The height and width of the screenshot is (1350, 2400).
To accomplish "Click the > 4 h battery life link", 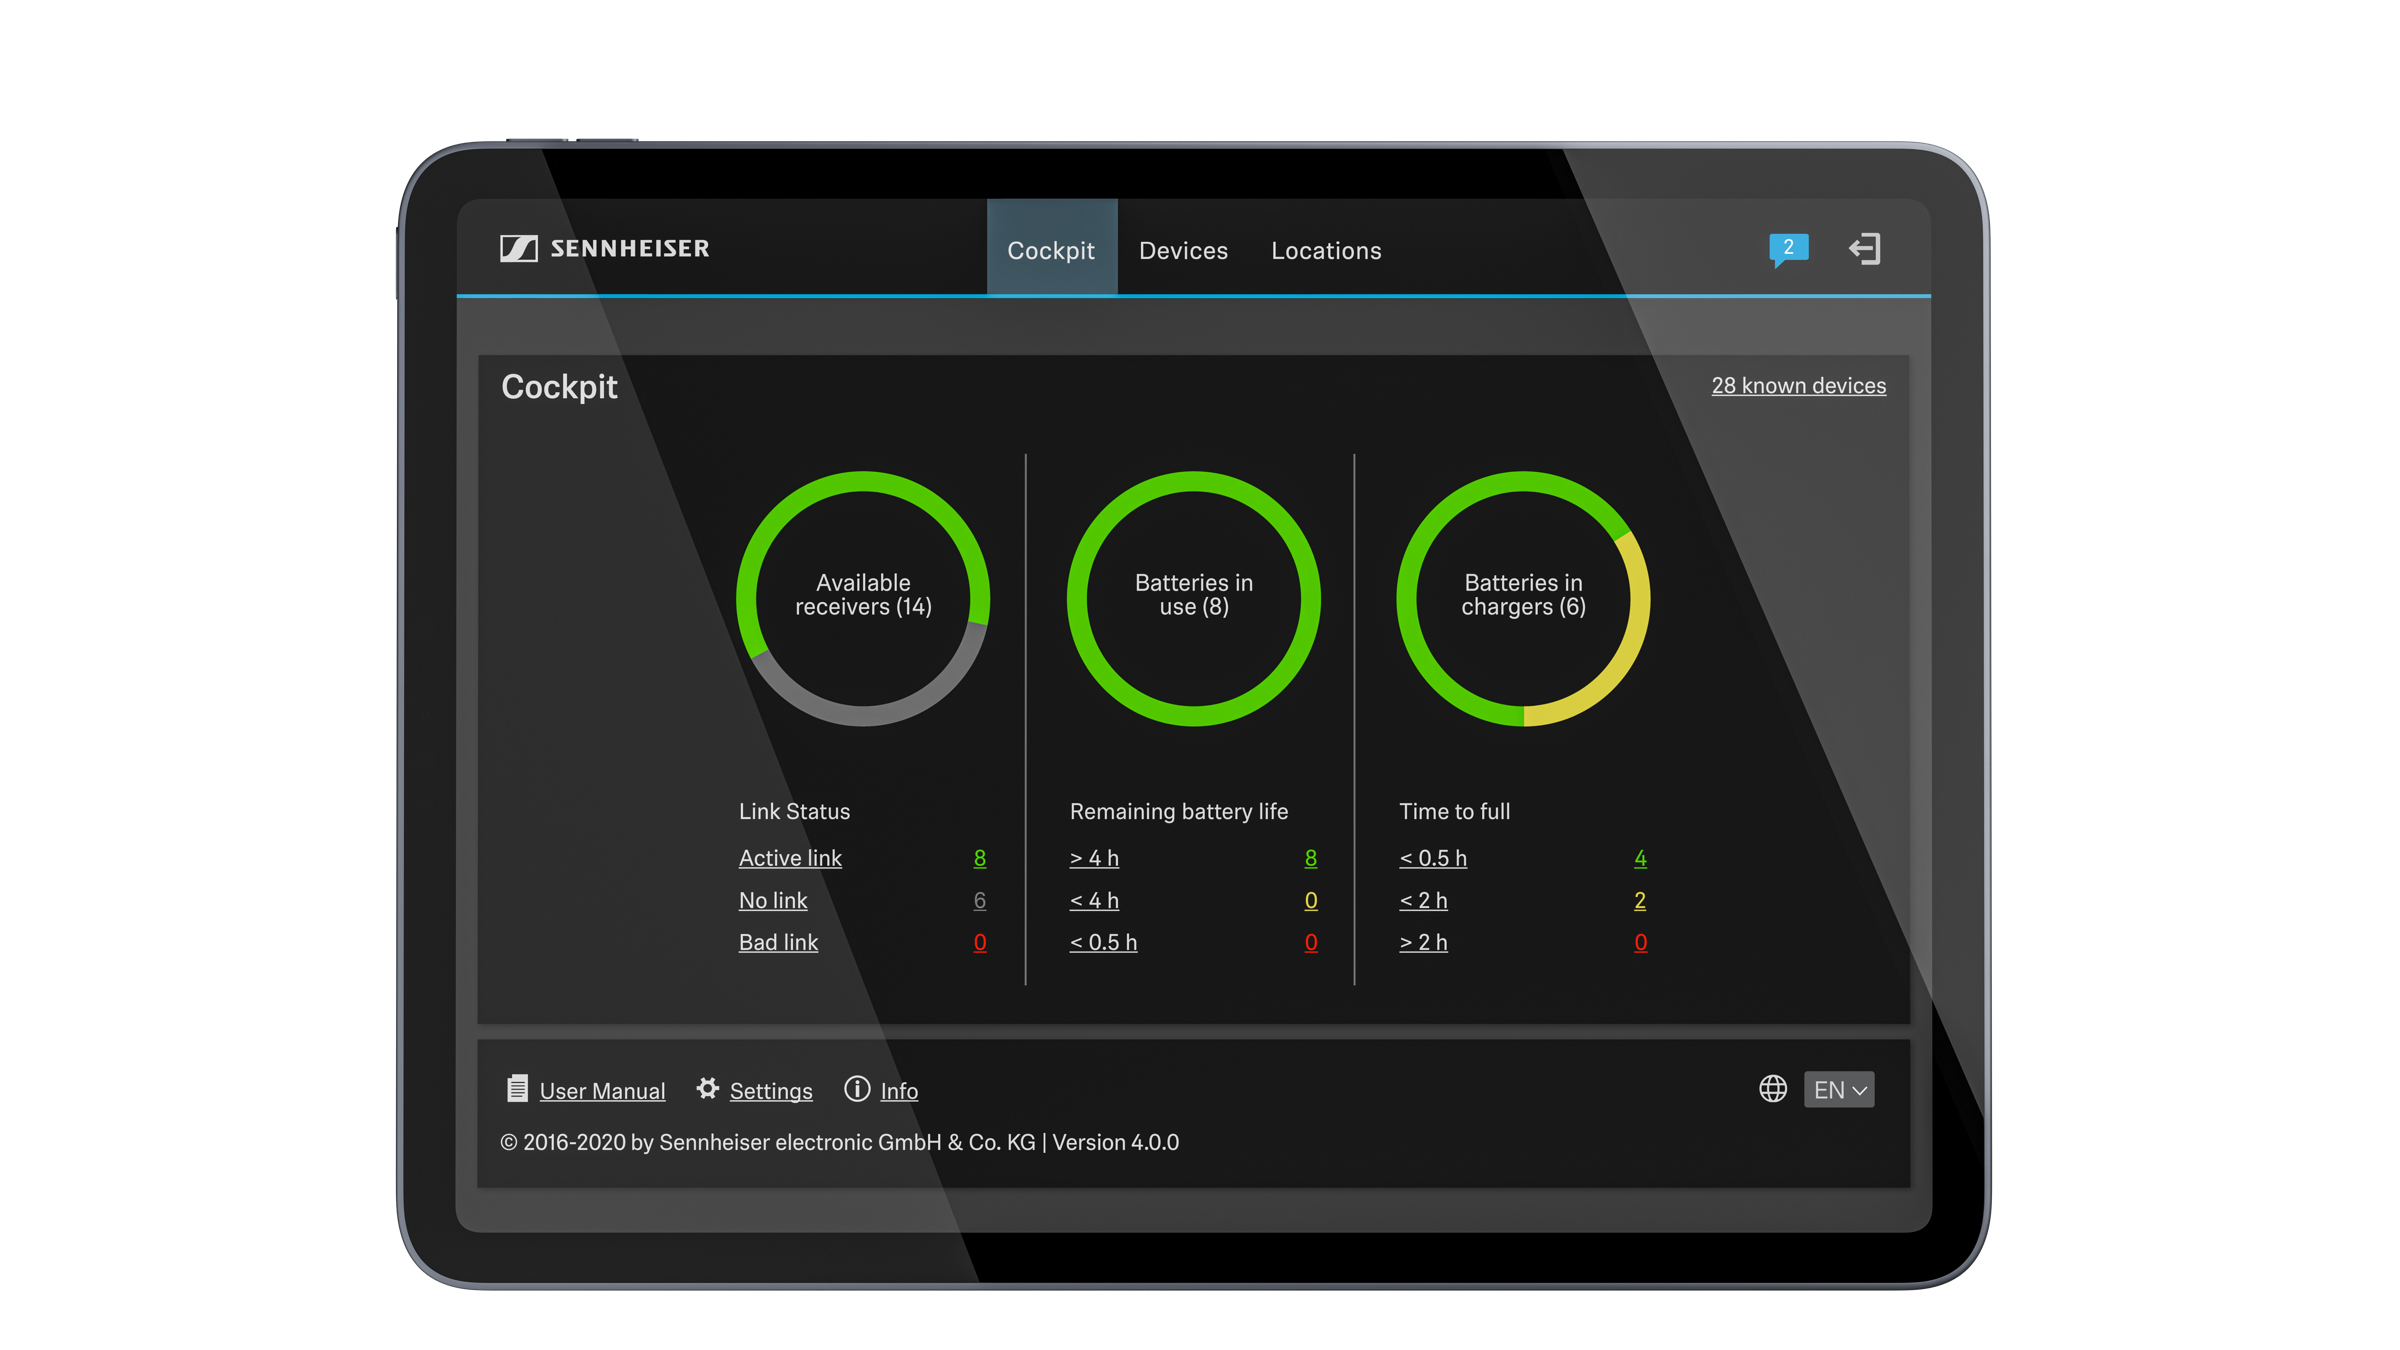I will 1094,858.
